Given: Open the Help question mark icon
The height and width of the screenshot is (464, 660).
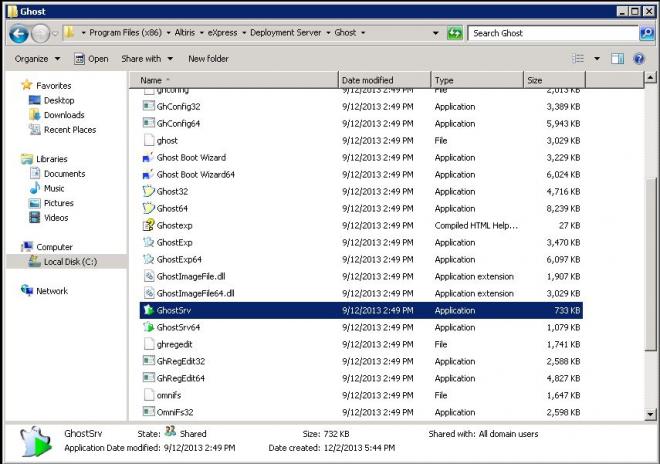Looking at the screenshot, I should 639,59.
